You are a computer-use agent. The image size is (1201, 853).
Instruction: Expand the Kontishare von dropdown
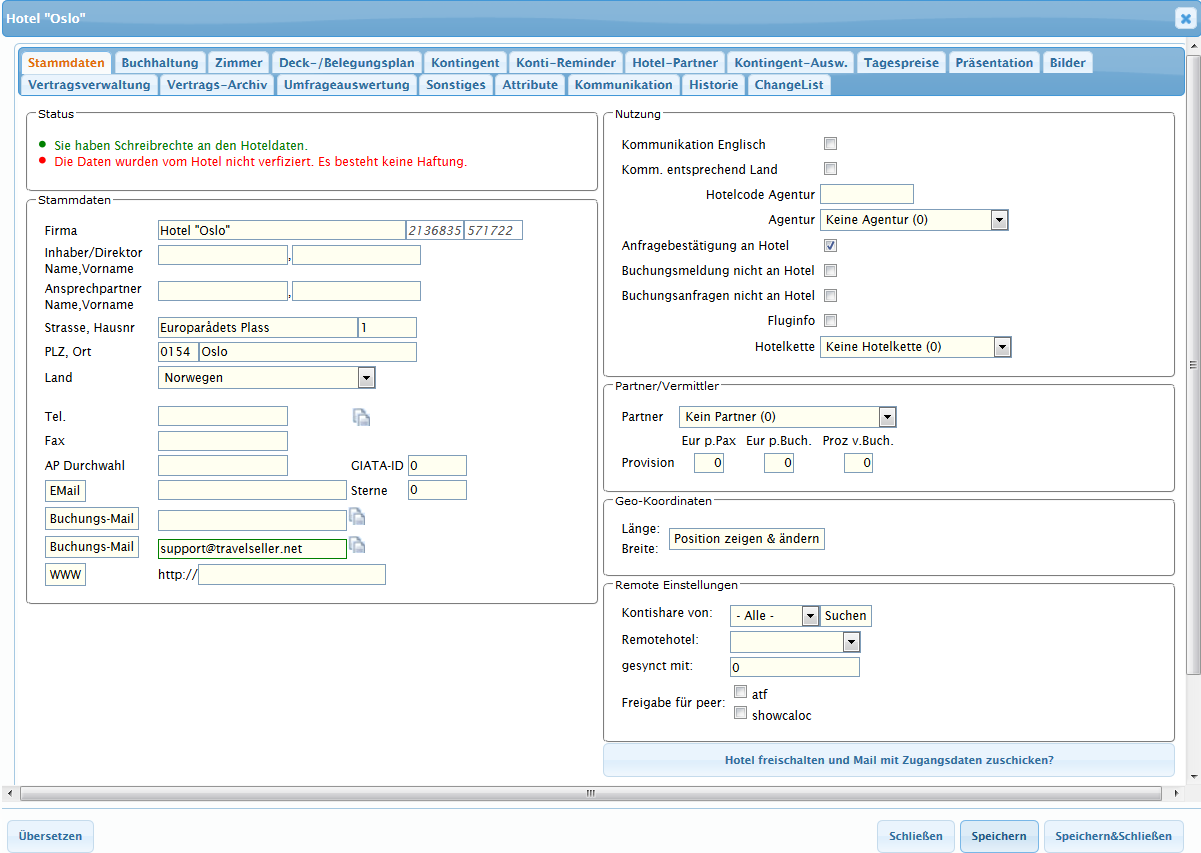809,616
